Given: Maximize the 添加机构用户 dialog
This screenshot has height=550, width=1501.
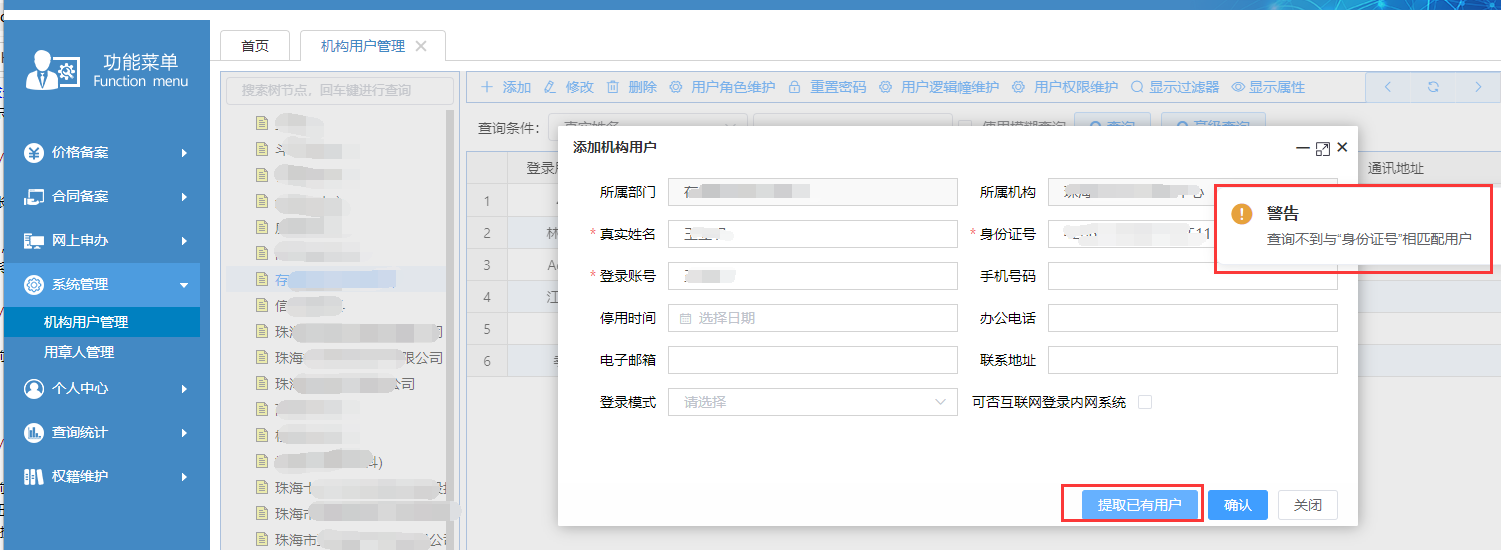Looking at the screenshot, I should click(1322, 148).
